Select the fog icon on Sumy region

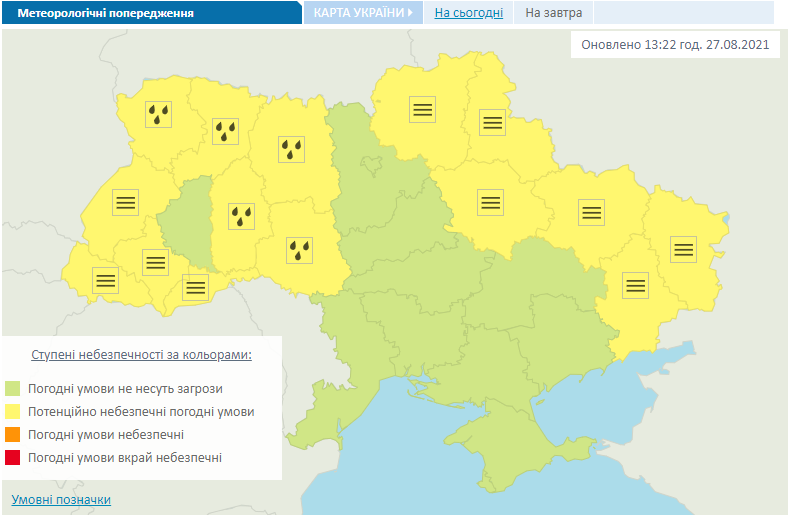492,123
